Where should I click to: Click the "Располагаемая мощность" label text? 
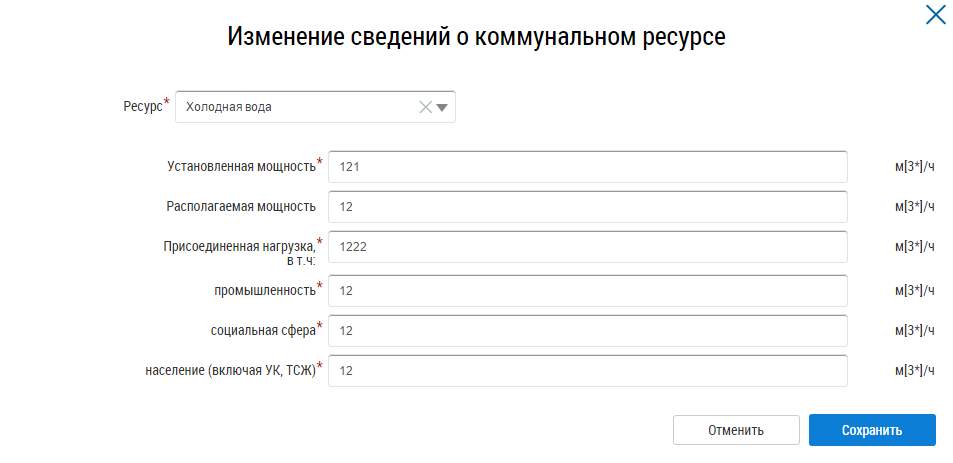click(240, 207)
